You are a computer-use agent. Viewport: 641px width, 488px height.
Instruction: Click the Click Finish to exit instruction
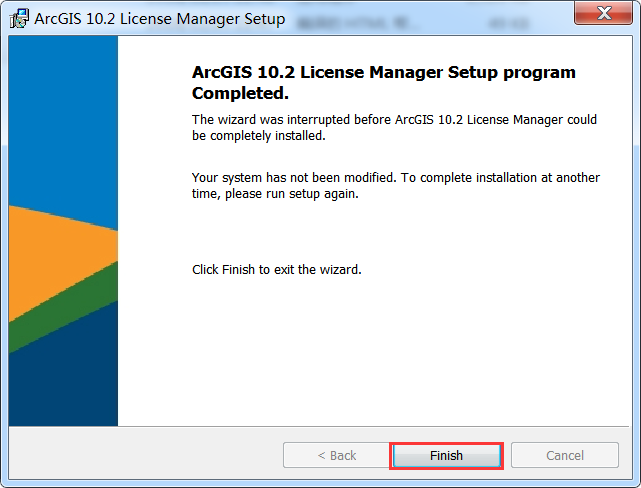coord(276,270)
